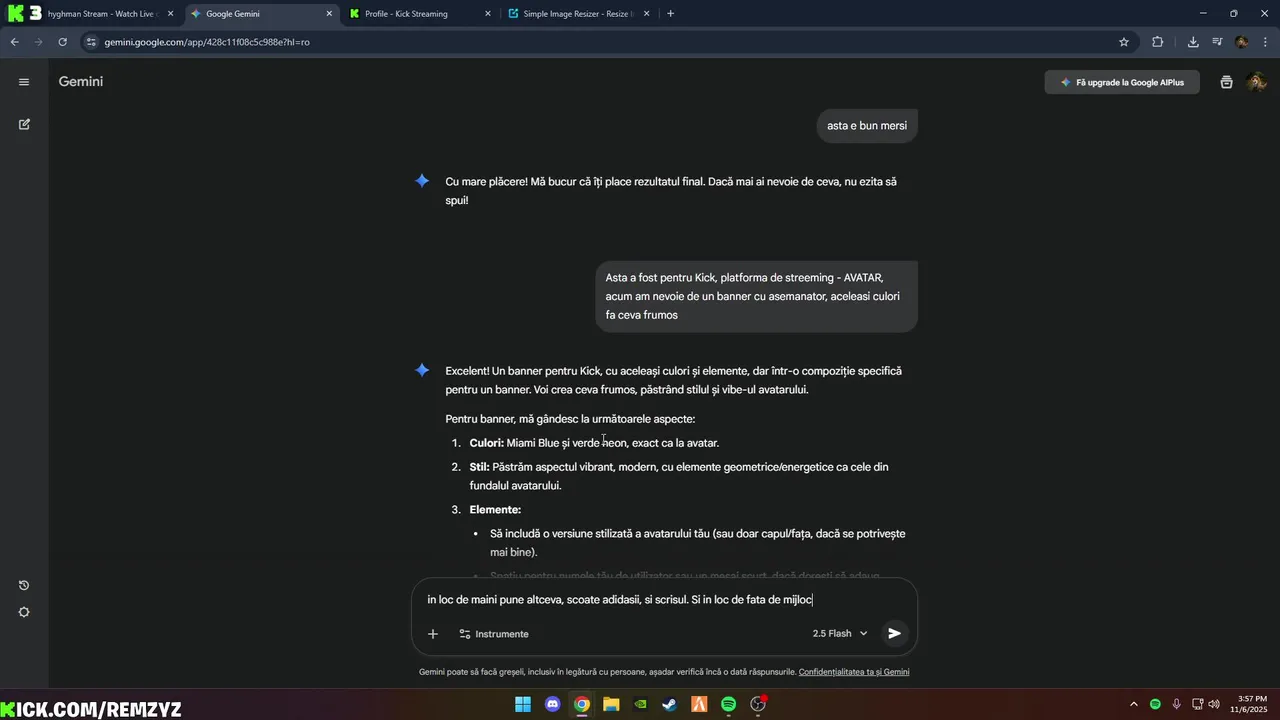Open Steam from the taskbar
The image size is (1280, 720).
pos(670,704)
